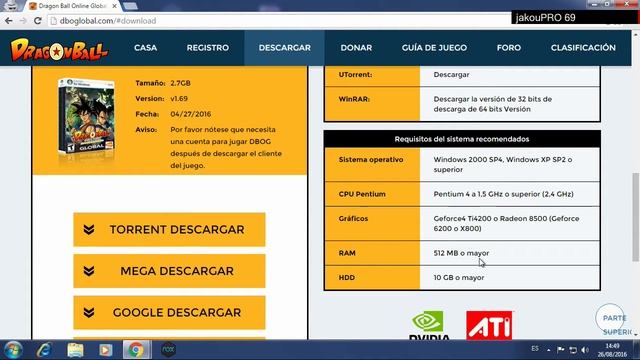Visit the FORO section

point(509,48)
